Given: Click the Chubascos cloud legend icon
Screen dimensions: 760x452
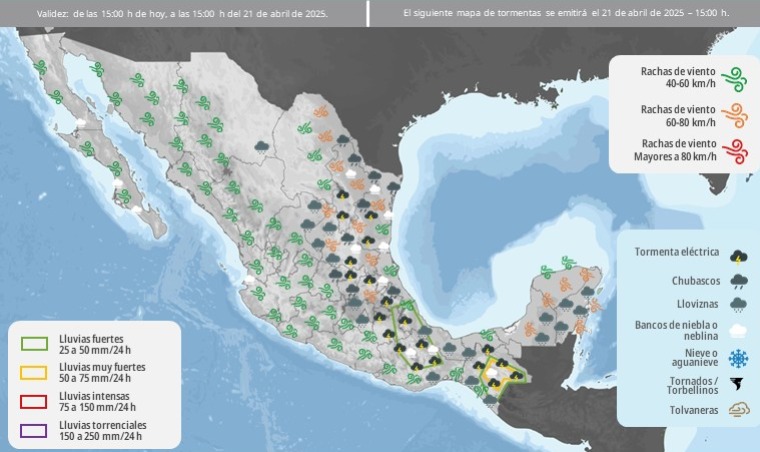Looking at the screenshot, I should (x=738, y=281).
